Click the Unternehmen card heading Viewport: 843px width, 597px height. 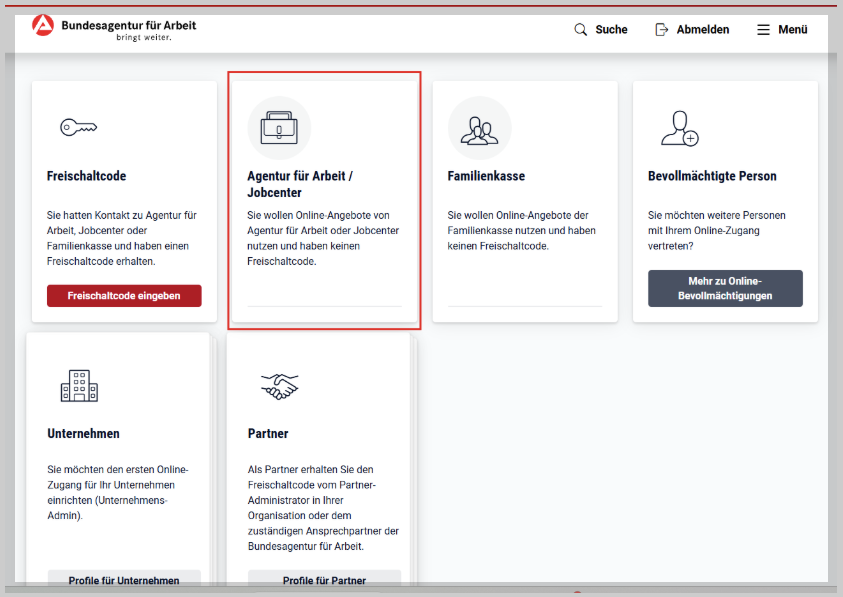pos(83,433)
